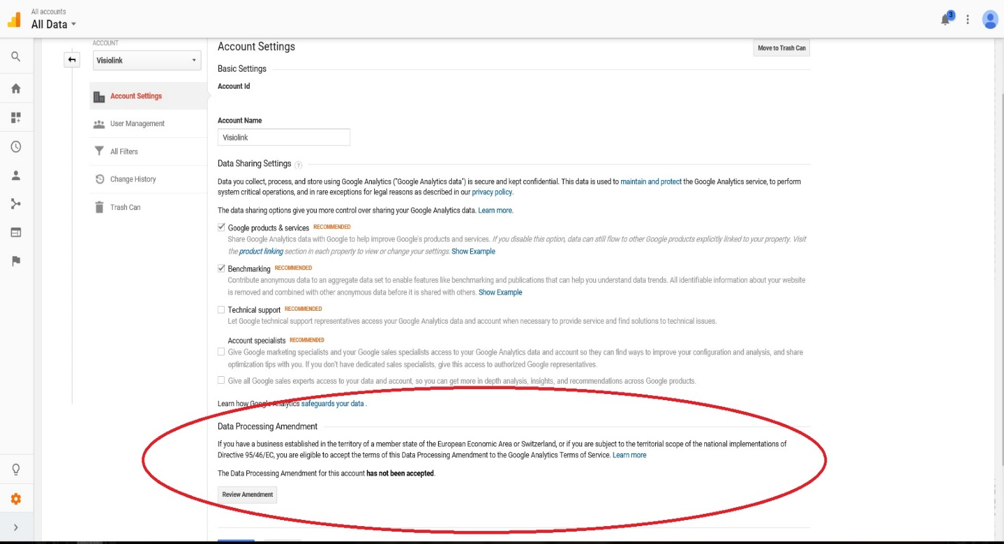The image size is (1004, 544).
Task: Click the Trash Can bin icon
Action: tap(99, 207)
